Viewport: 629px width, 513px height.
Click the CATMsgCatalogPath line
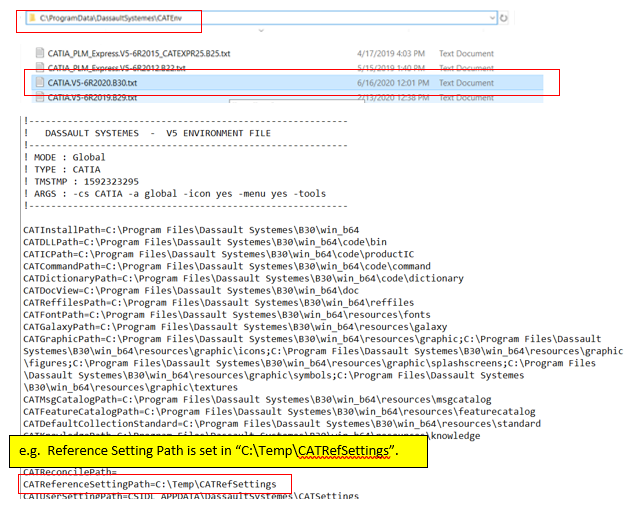tap(257, 399)
